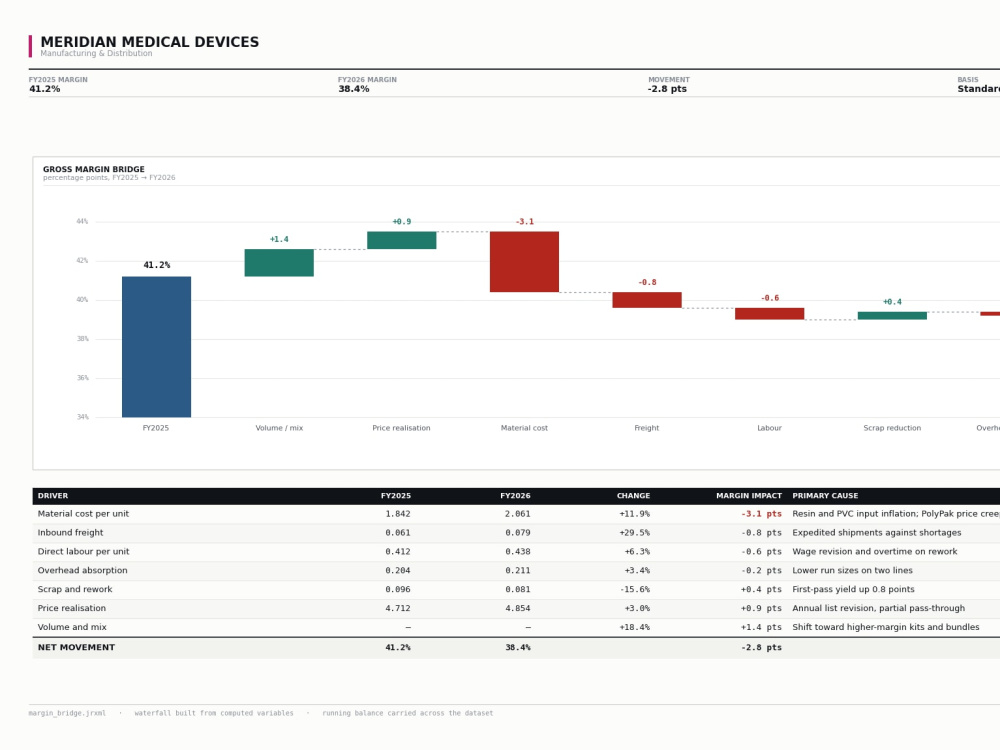Click the First-pass yield up 0.8 points cause

tap(853, 590)
